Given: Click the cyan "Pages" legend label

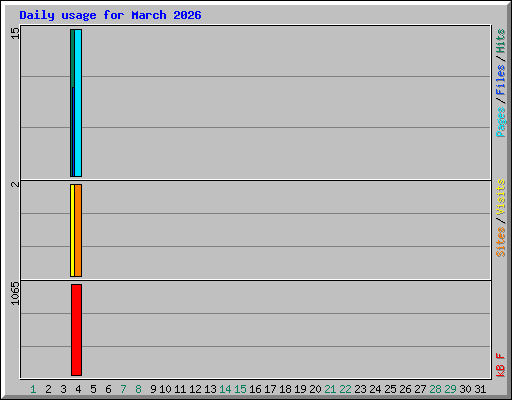Looking at the screenshot, I should point(501,122).
